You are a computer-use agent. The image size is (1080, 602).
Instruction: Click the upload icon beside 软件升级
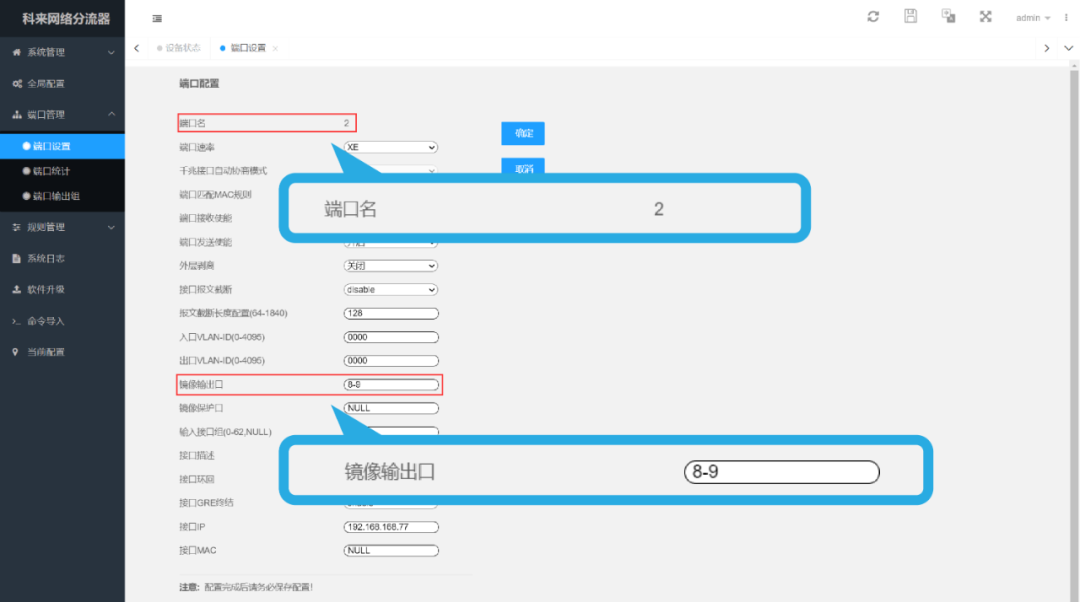point(17,290)
